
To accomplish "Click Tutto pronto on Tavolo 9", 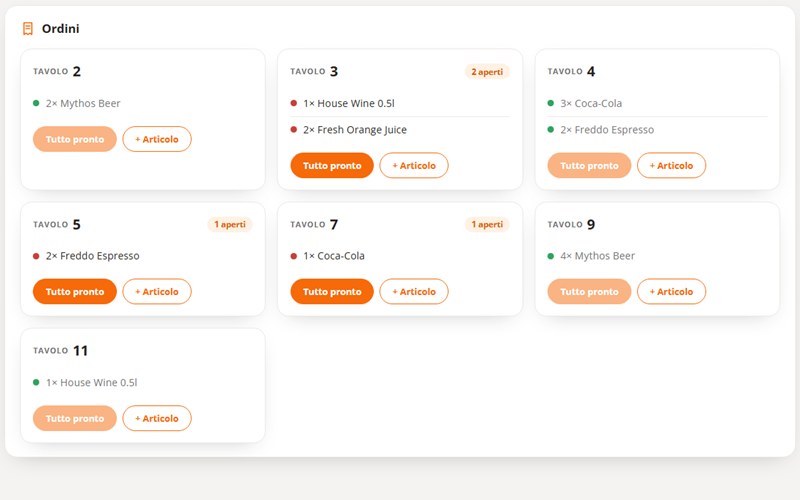I will 589,292.
